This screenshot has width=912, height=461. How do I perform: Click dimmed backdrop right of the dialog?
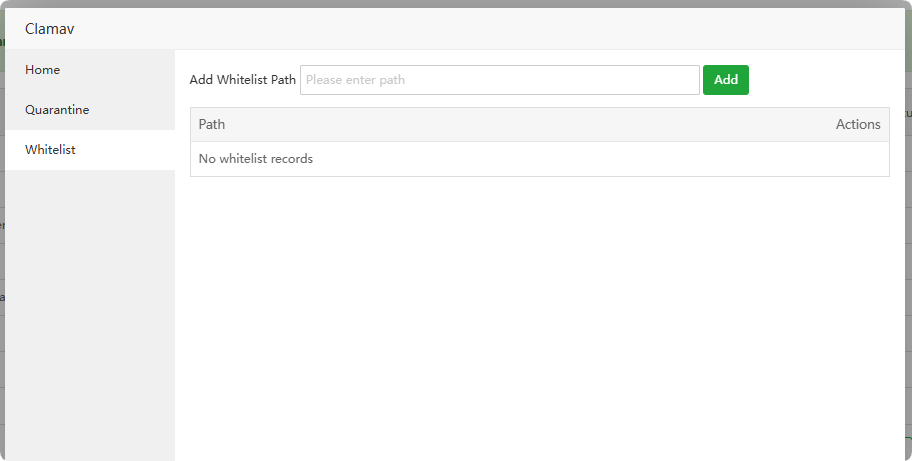[908, 250]
